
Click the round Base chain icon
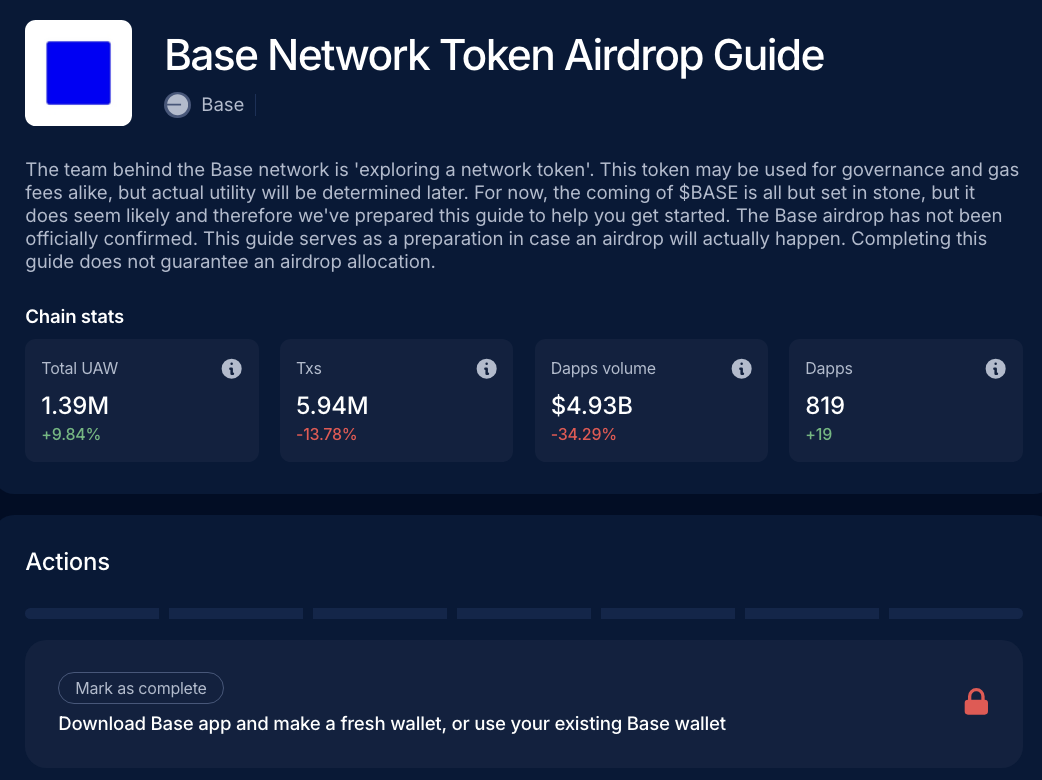[178, 105]
